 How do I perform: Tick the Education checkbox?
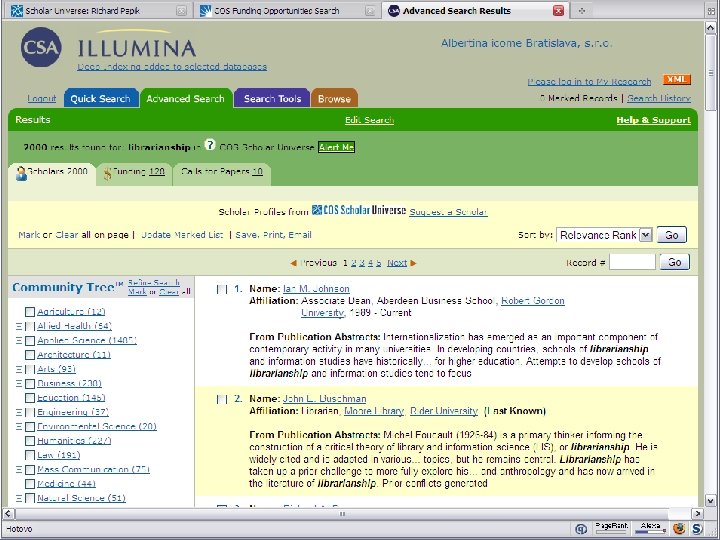coord(30,398)
